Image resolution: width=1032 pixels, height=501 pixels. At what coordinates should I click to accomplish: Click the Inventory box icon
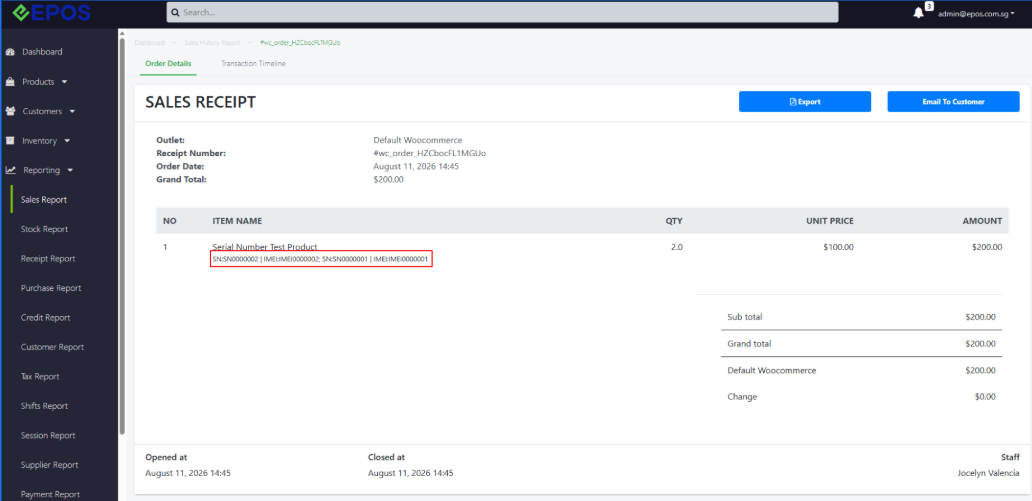[11, 141]
